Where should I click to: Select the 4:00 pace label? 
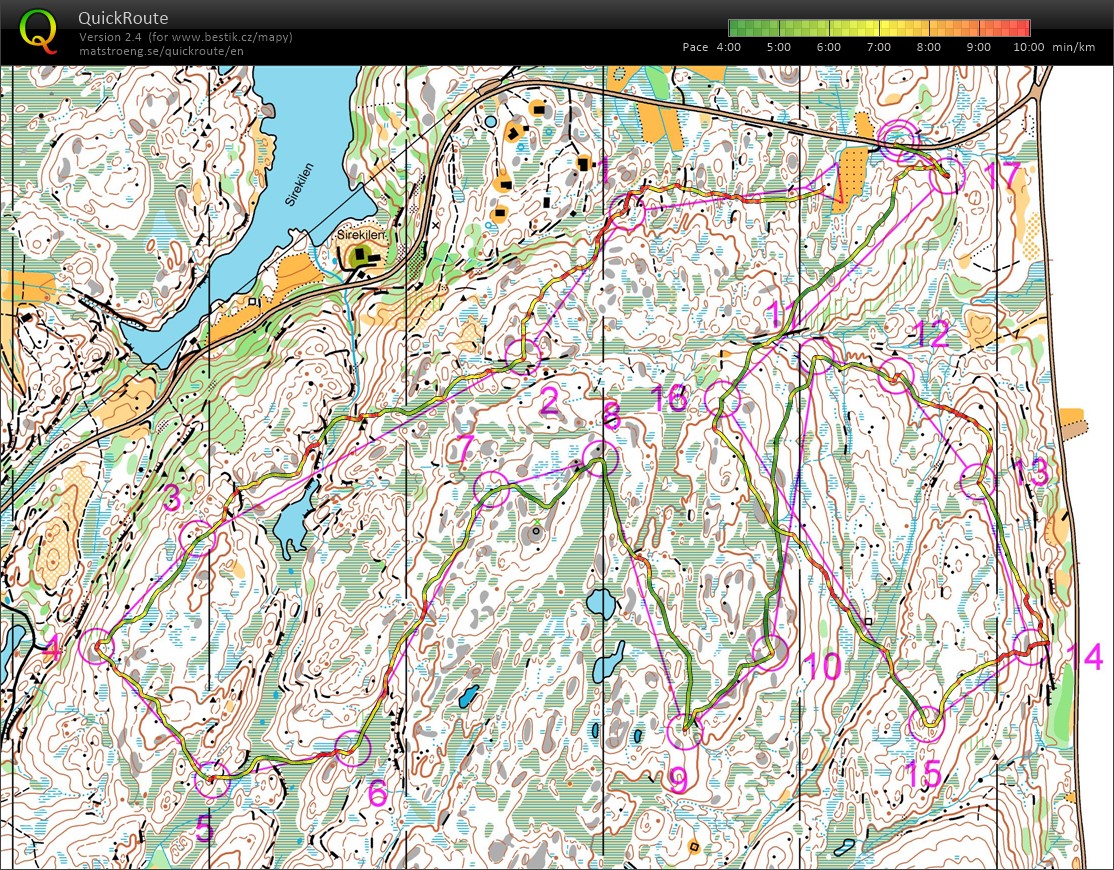pos(729,47)
